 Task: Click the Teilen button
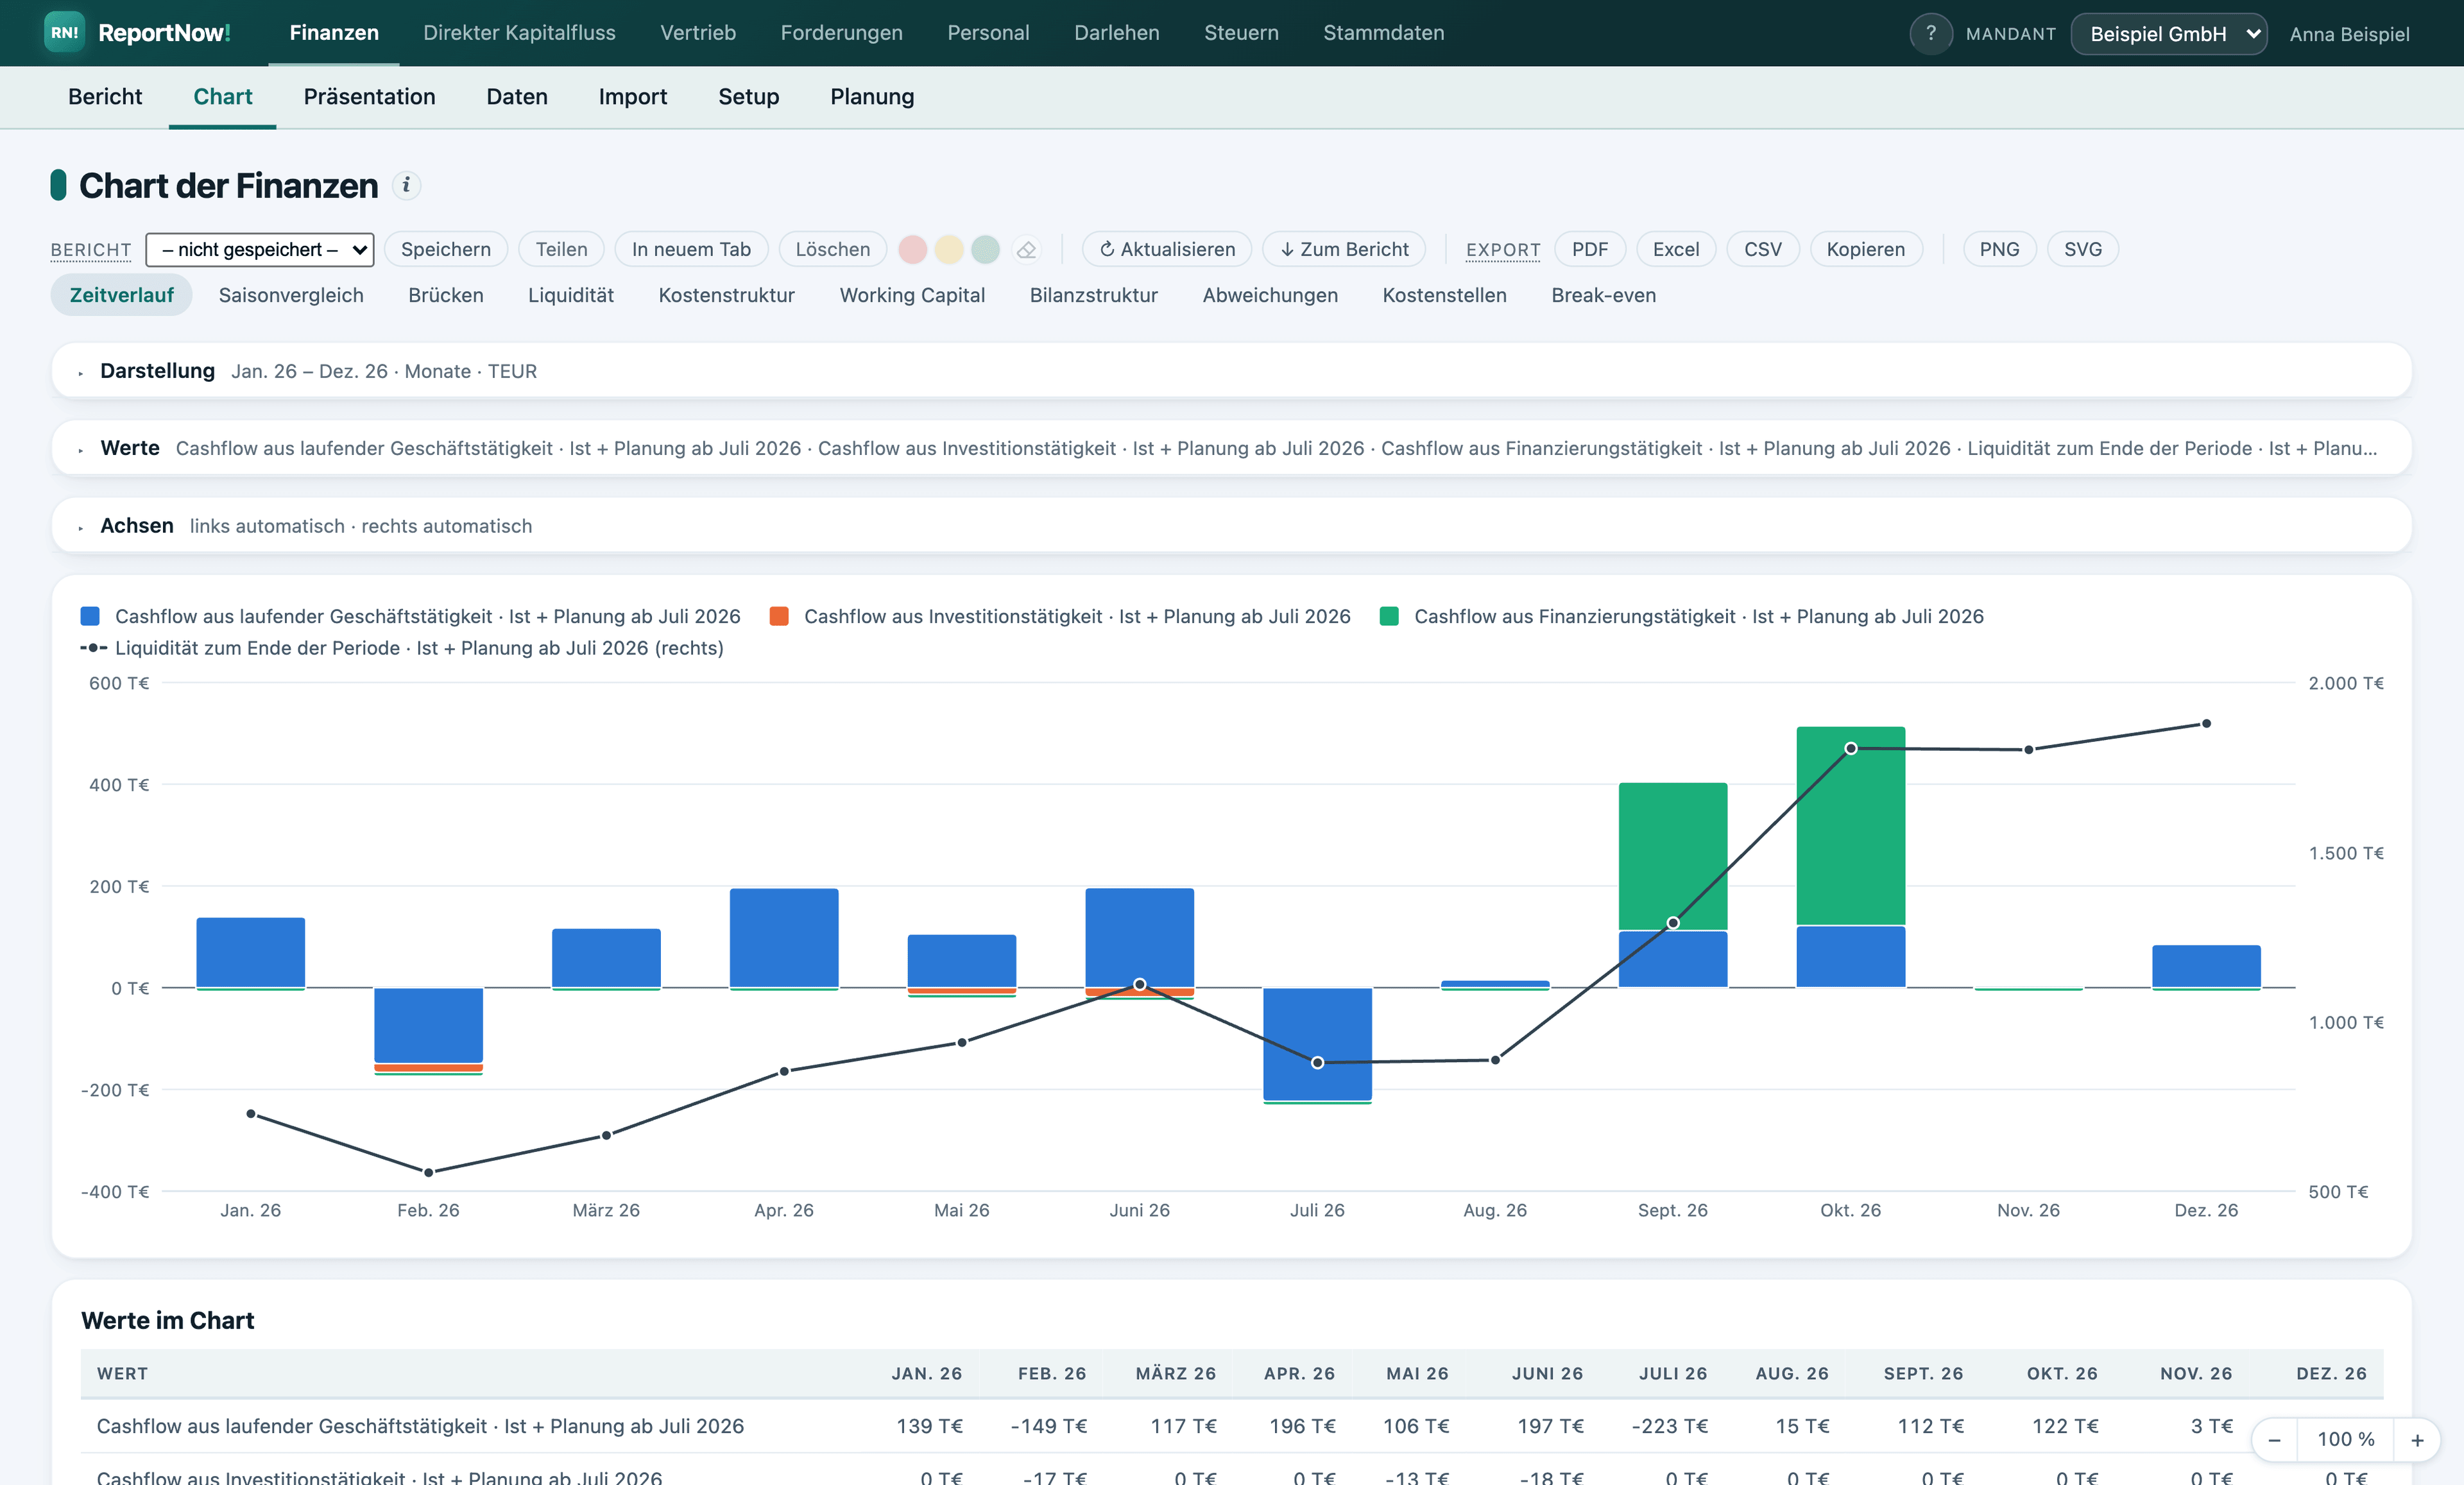[561, 249]
